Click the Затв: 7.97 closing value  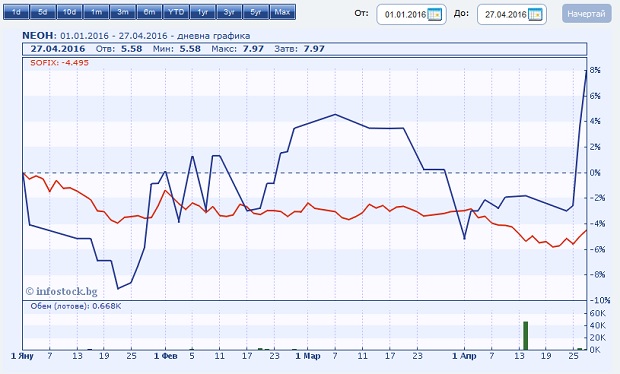tap(299, 49)
